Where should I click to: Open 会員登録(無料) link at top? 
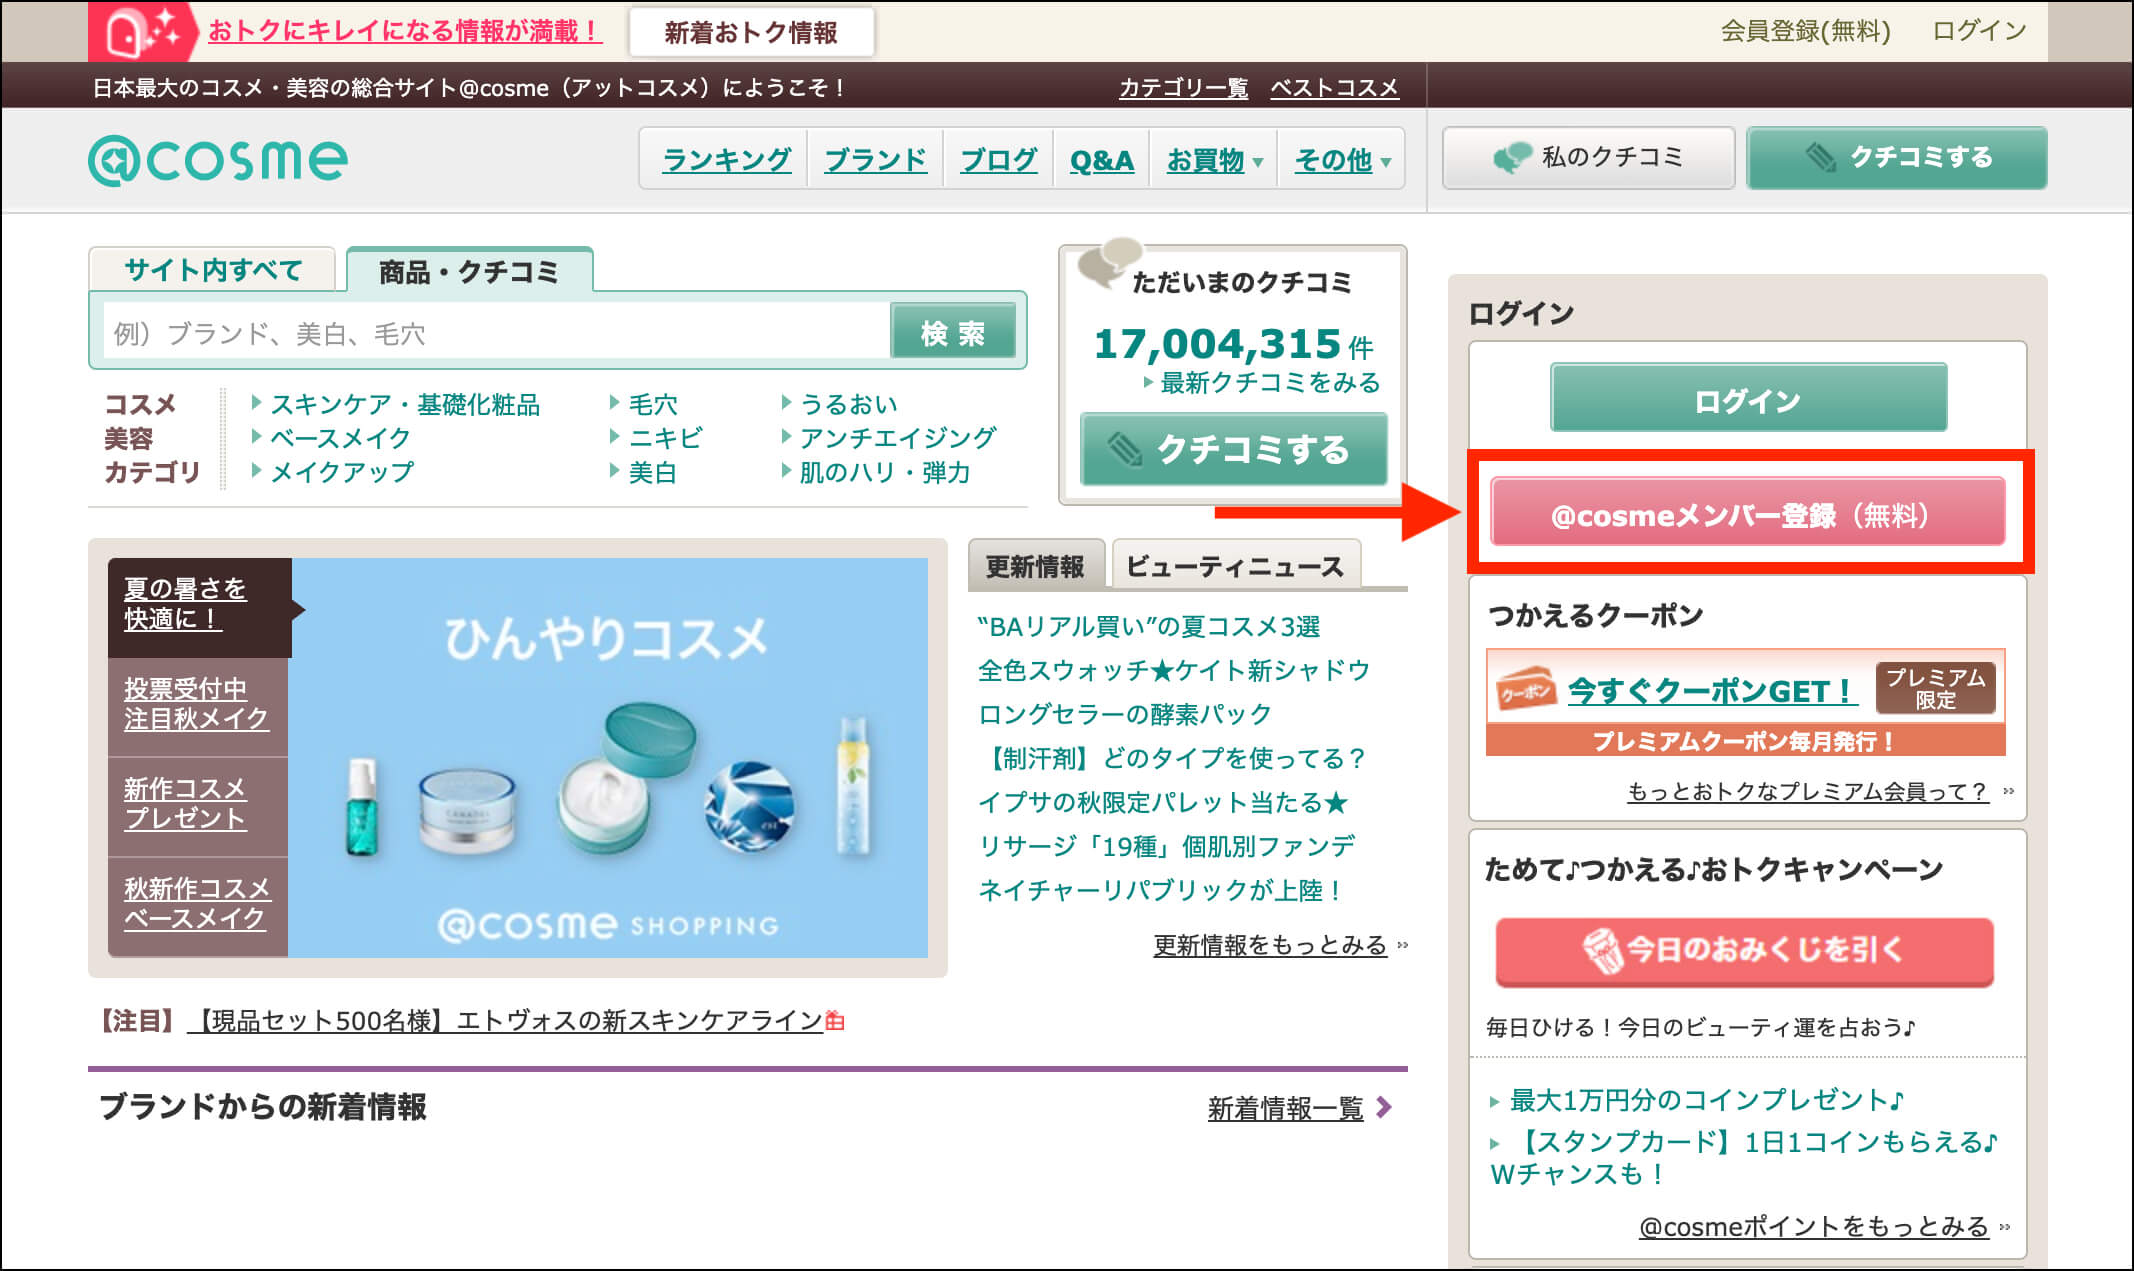1805,31
